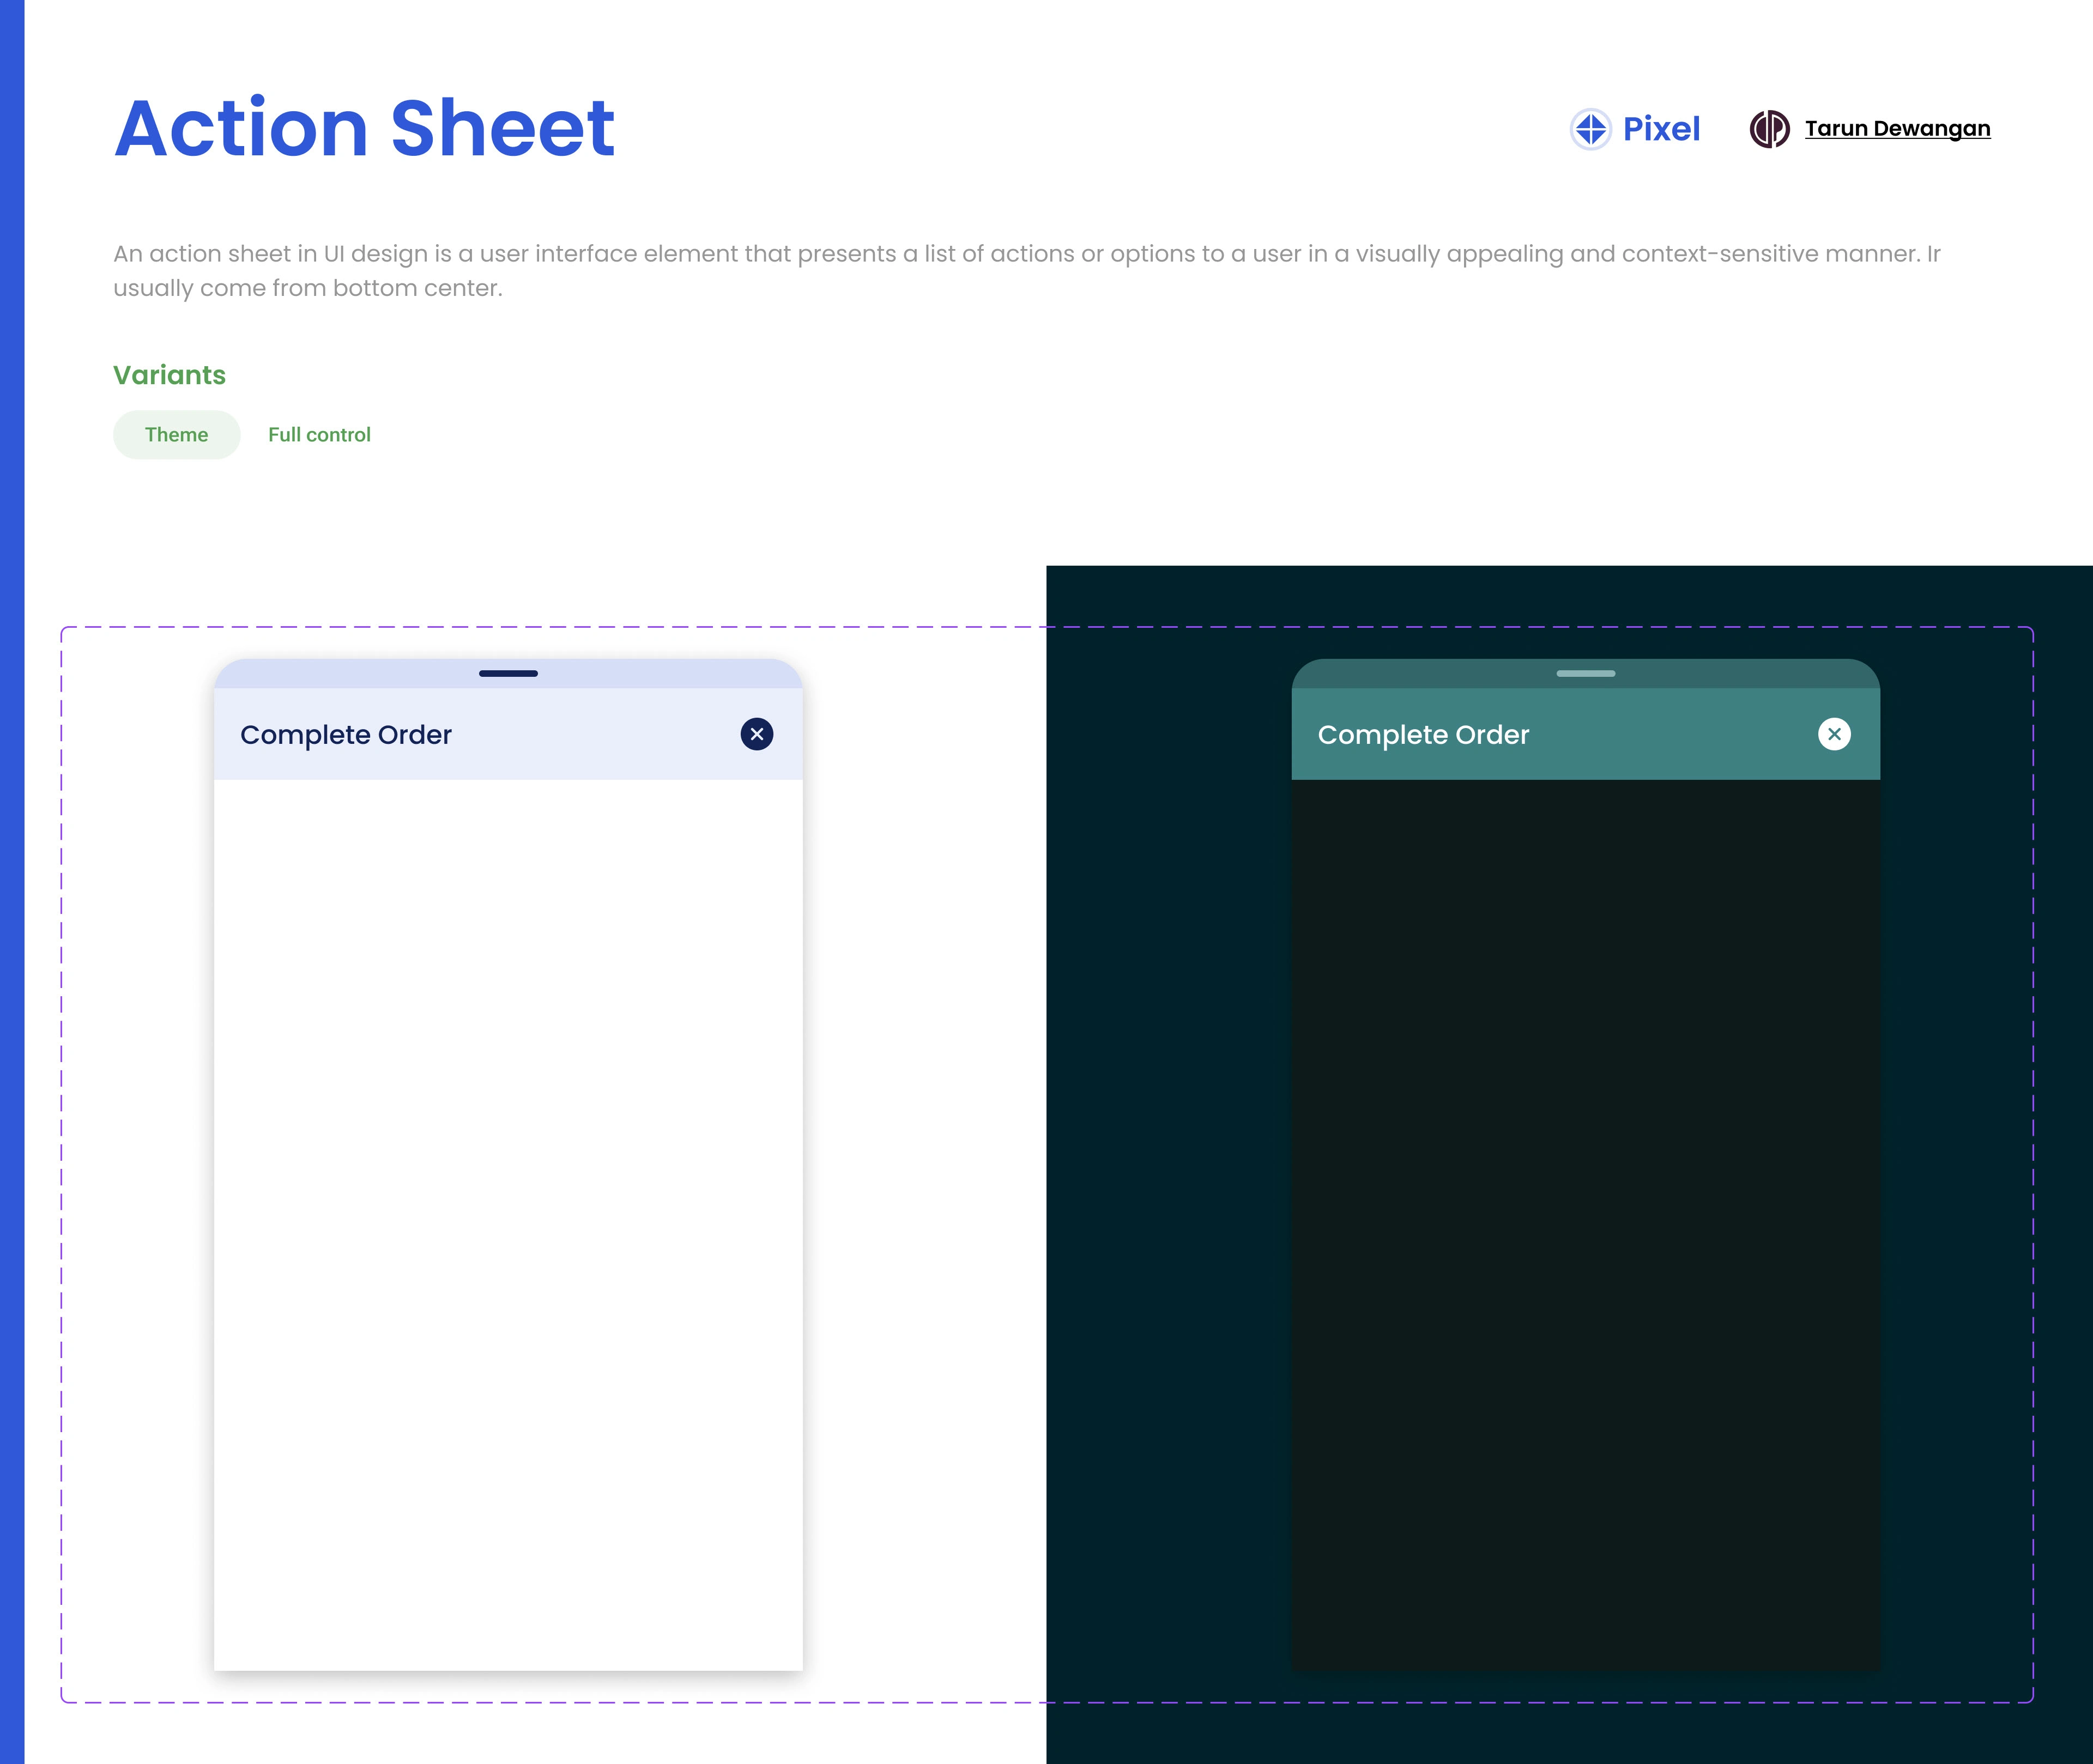Screen dimensions: 2093x1764
Task: Click the Pixel compass logo icon
Action: pyautogui.click(x=1590, y=129)
